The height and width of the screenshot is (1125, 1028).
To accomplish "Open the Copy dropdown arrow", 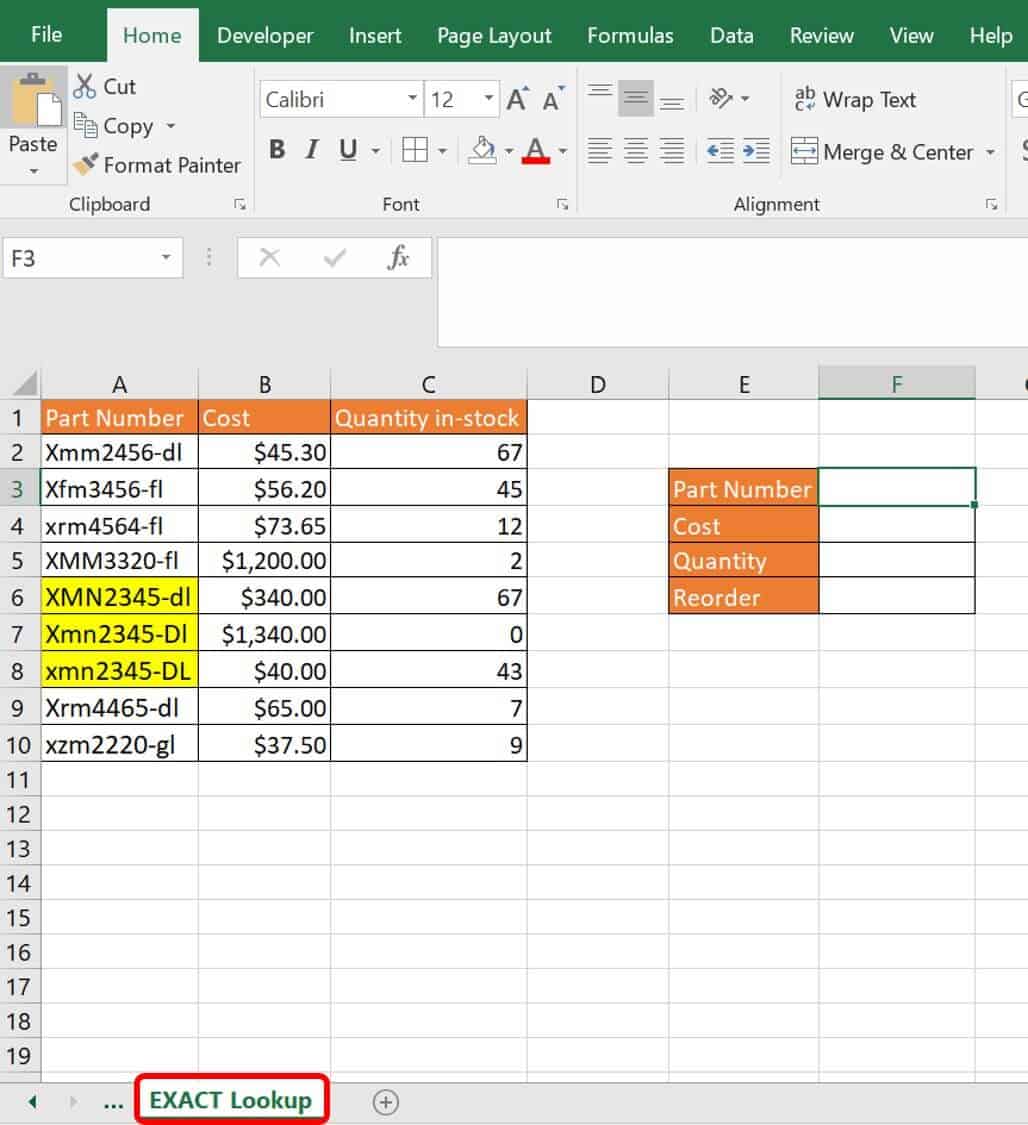I will [171, 126].
